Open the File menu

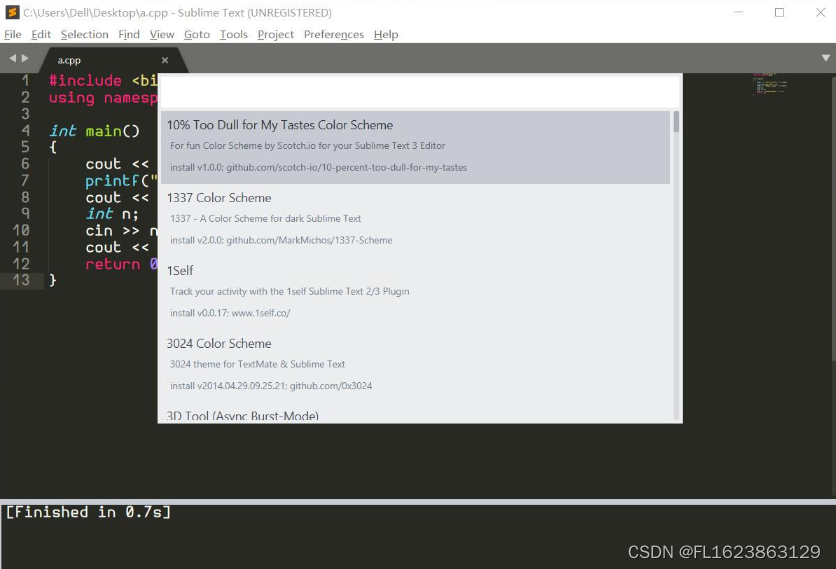[13, 35]
